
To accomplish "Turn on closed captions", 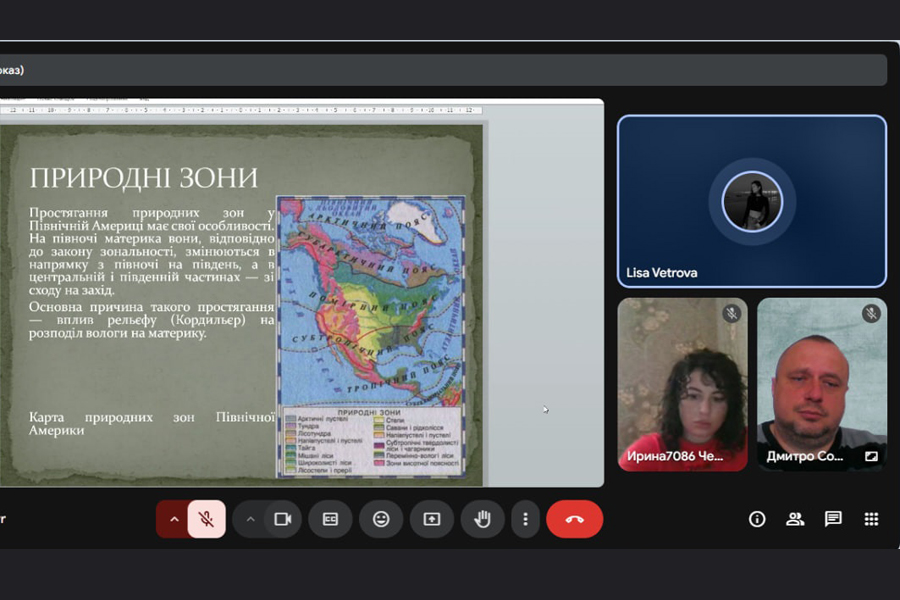I will (x=330, y=519).
